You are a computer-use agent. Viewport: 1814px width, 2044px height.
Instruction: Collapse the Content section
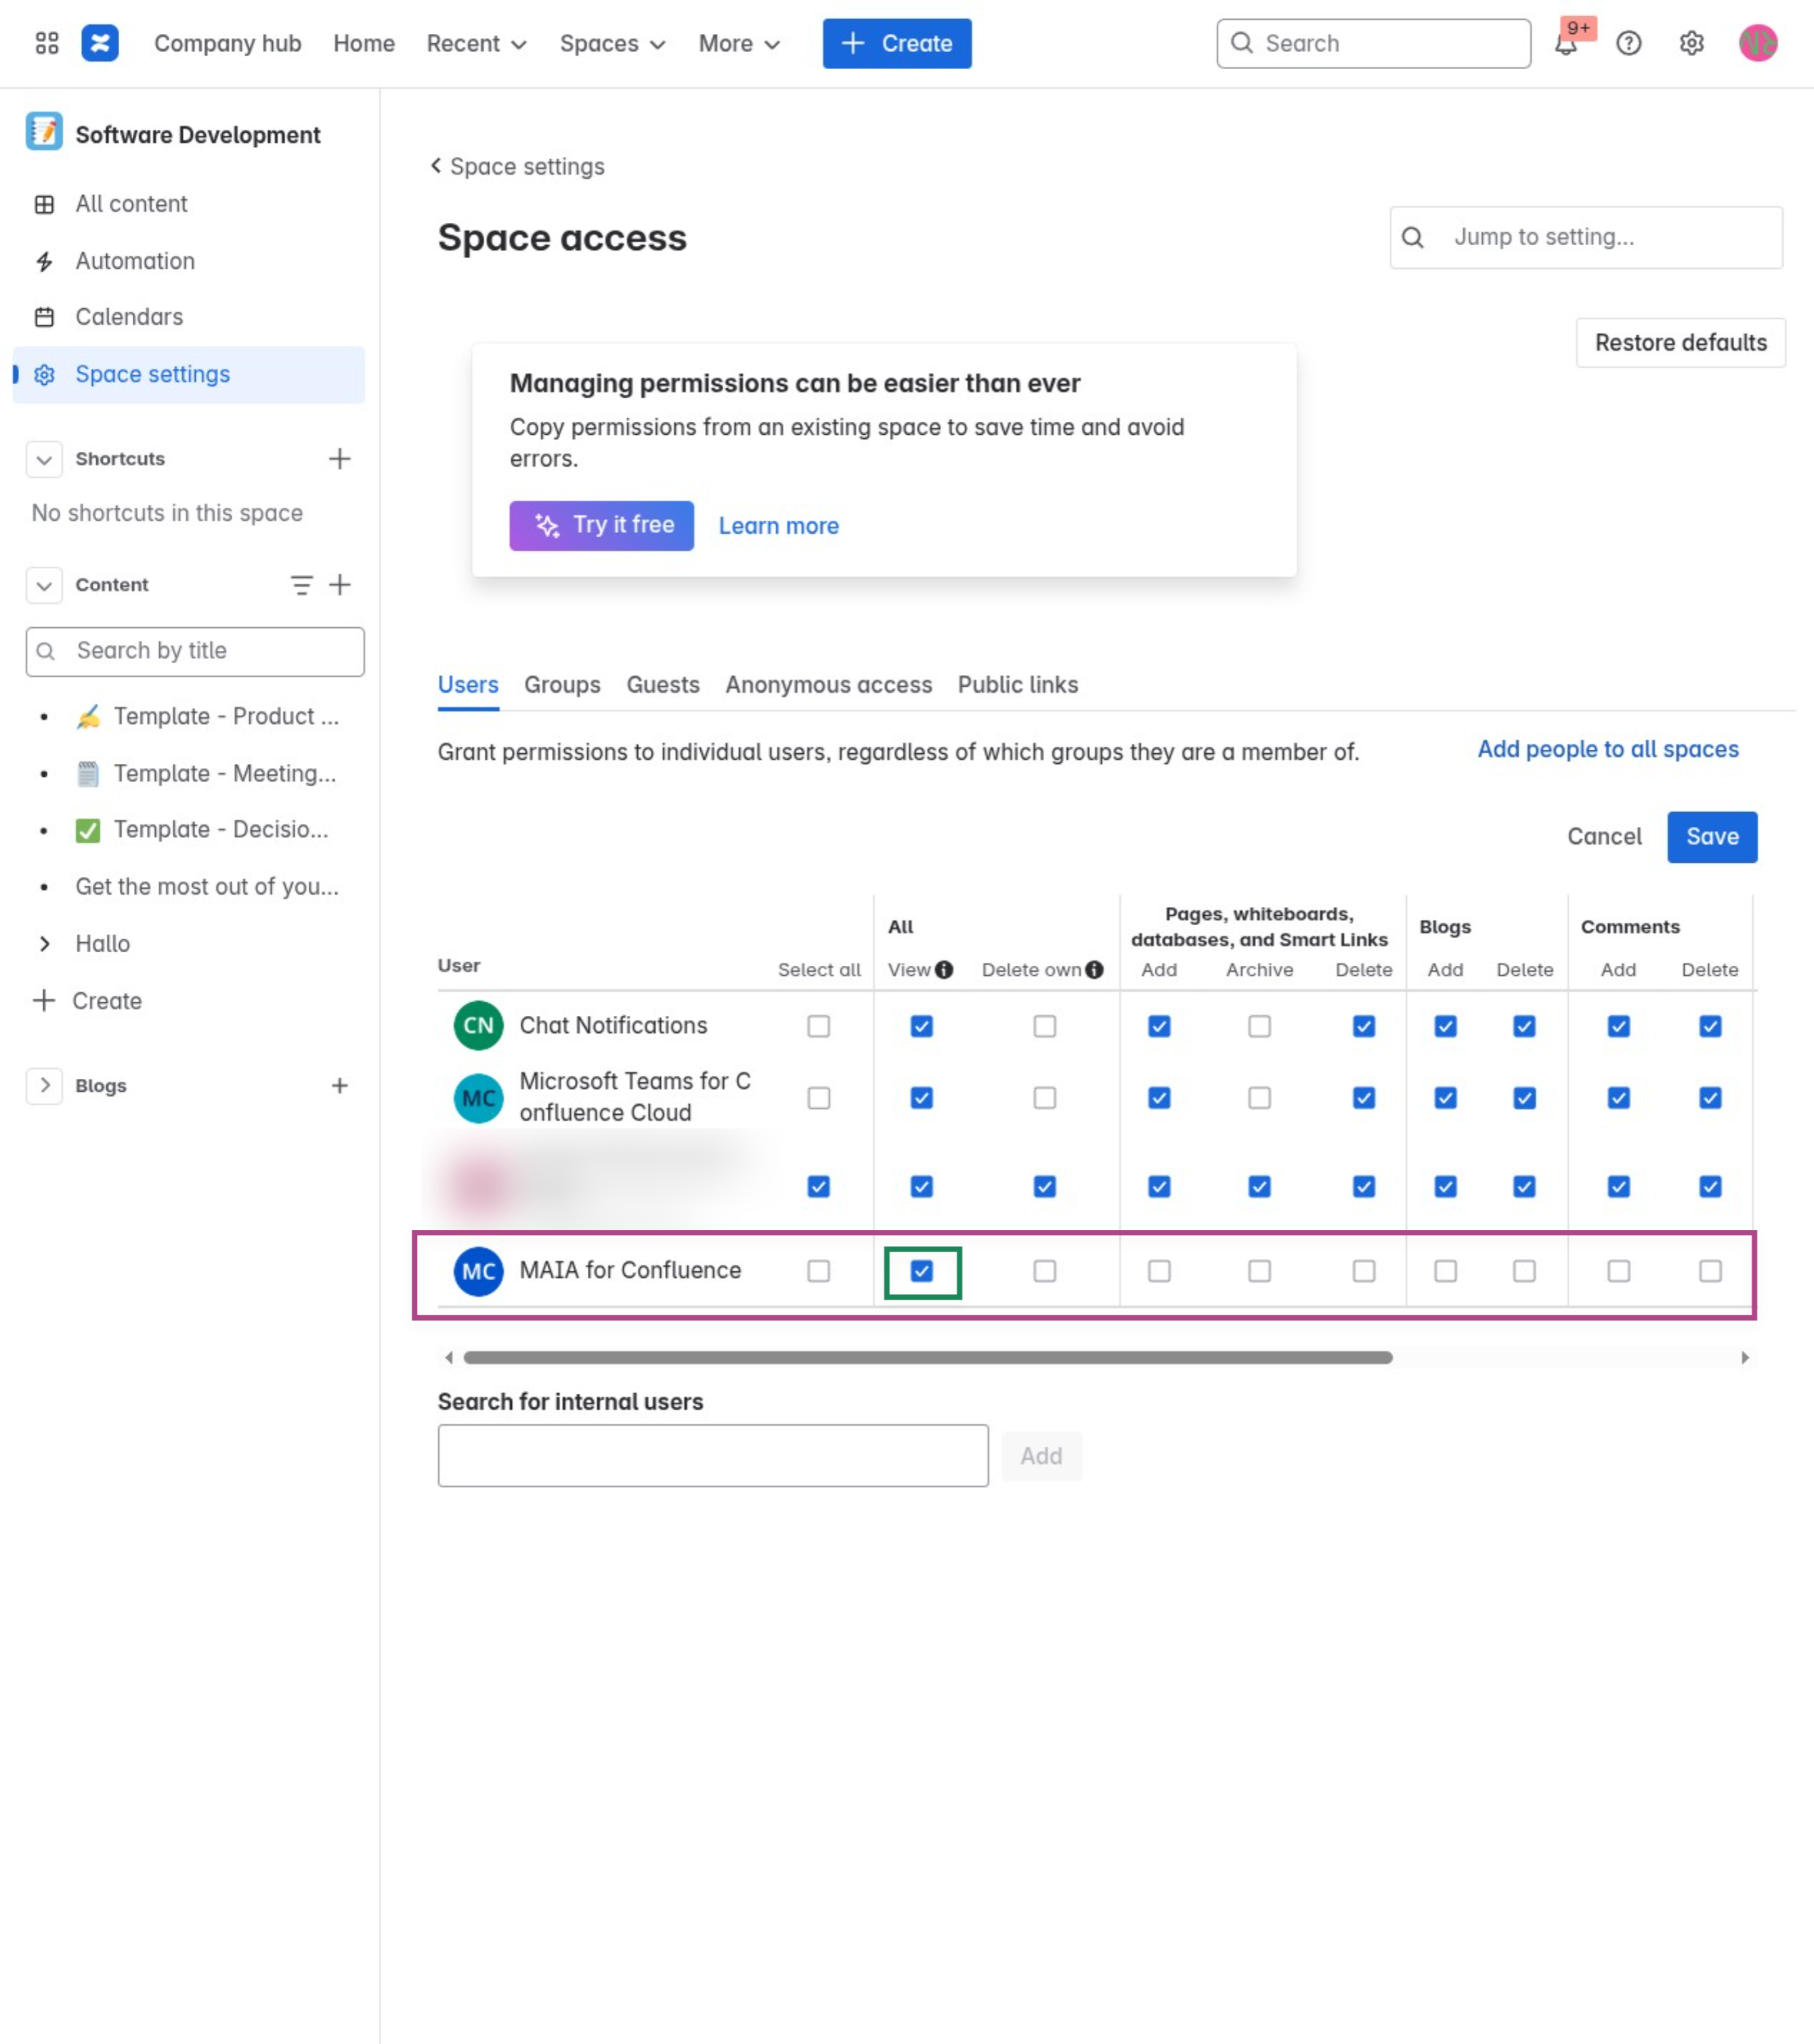coord(44,585)
